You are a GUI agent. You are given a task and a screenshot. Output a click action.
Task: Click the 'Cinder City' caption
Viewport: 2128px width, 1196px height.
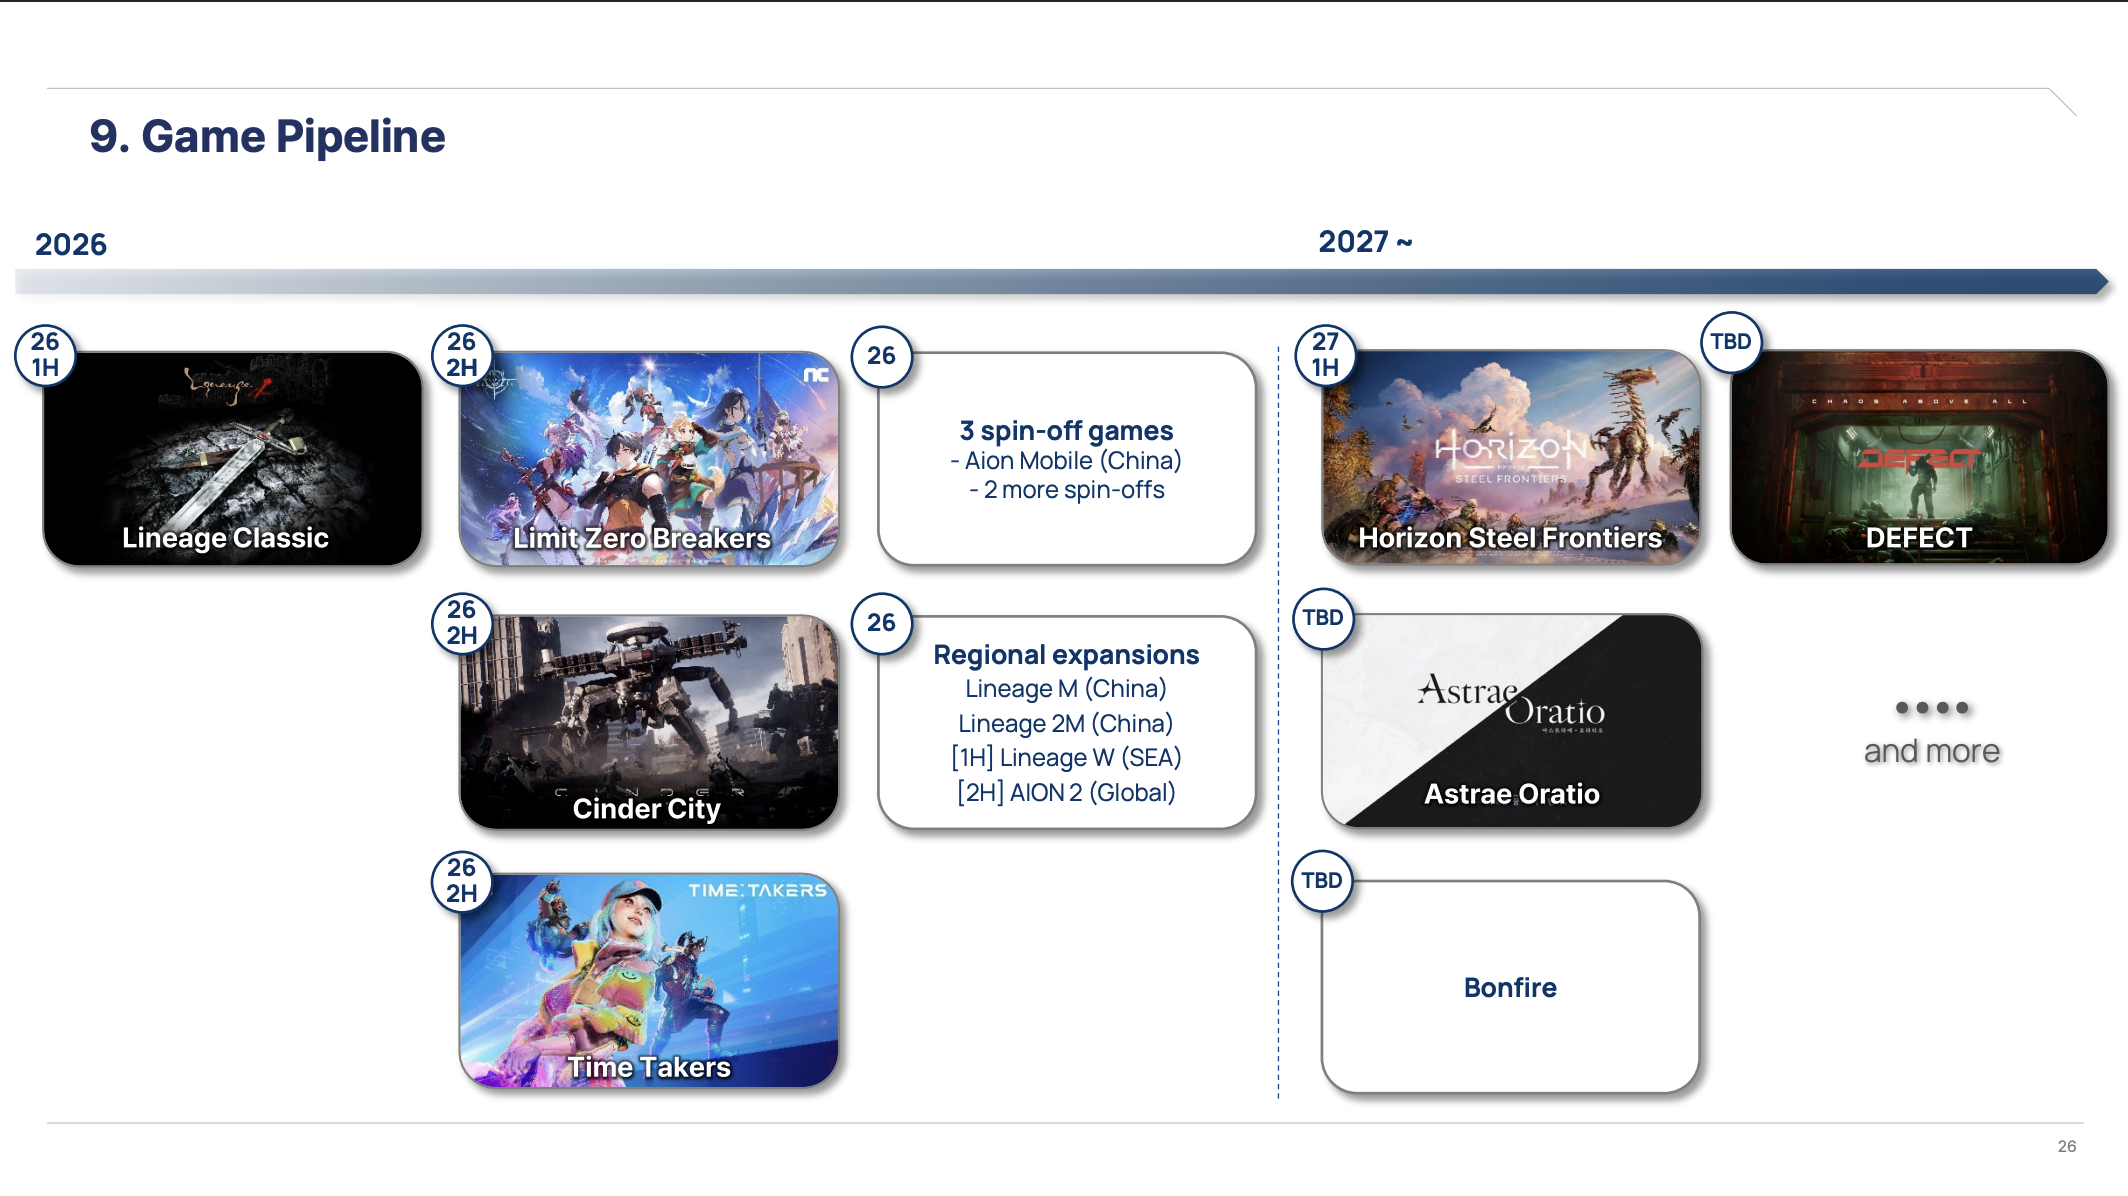(x=646, y=809)
